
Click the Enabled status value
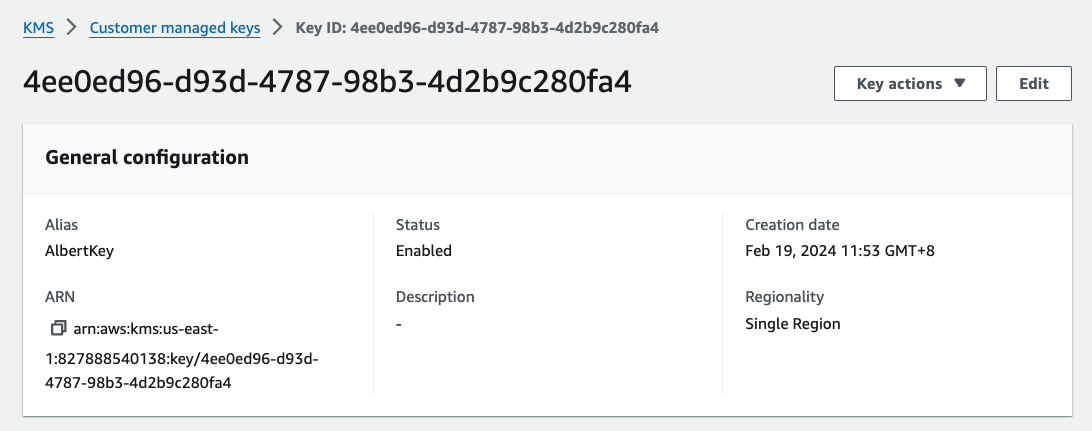coord(423,251)
